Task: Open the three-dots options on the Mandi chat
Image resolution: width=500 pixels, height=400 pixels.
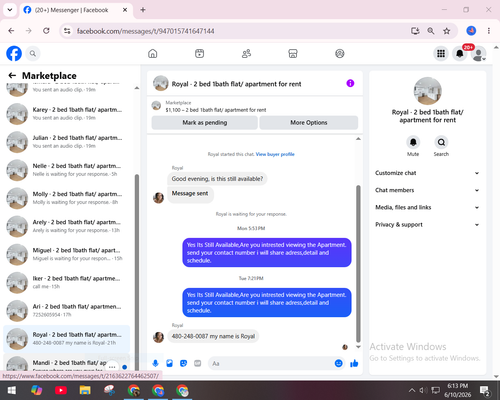Action: pos(112,367)
